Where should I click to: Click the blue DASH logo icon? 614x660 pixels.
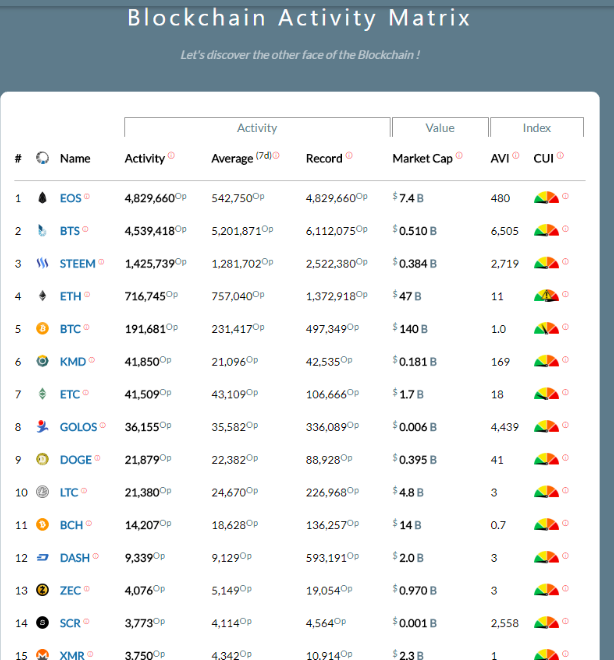(42, 558)
